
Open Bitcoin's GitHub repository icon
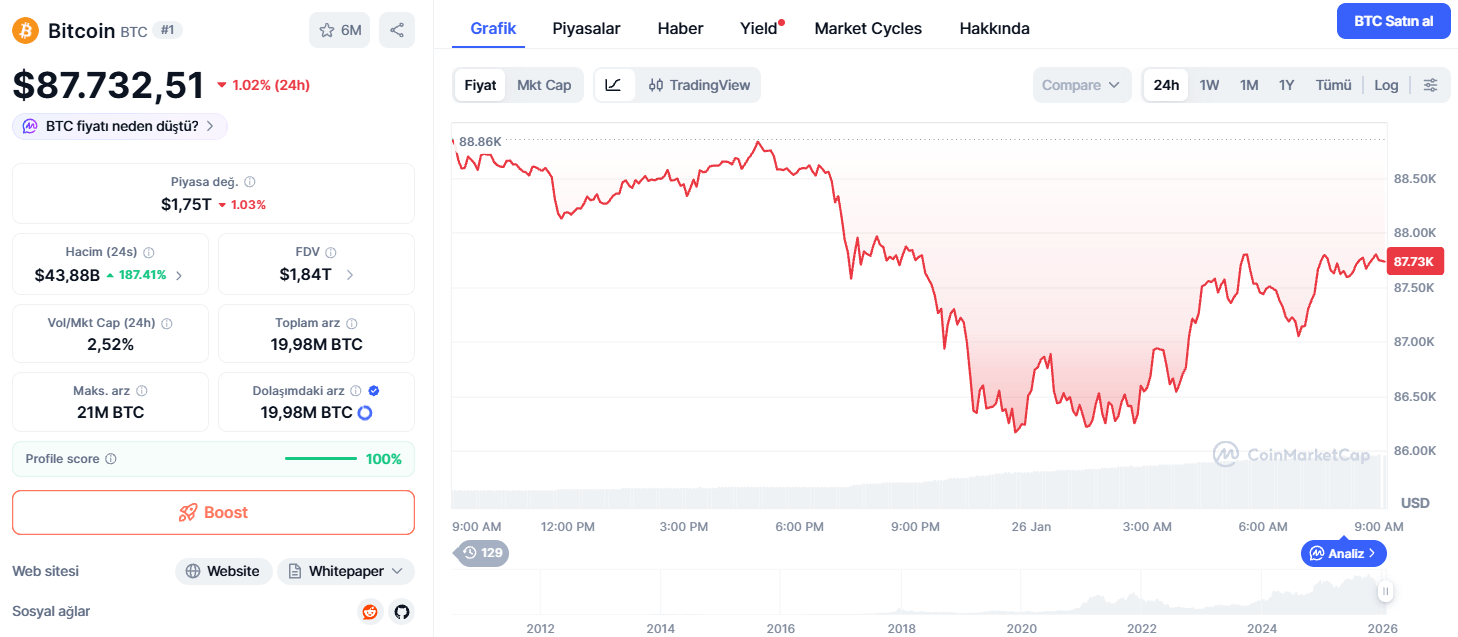pos(401,611)
